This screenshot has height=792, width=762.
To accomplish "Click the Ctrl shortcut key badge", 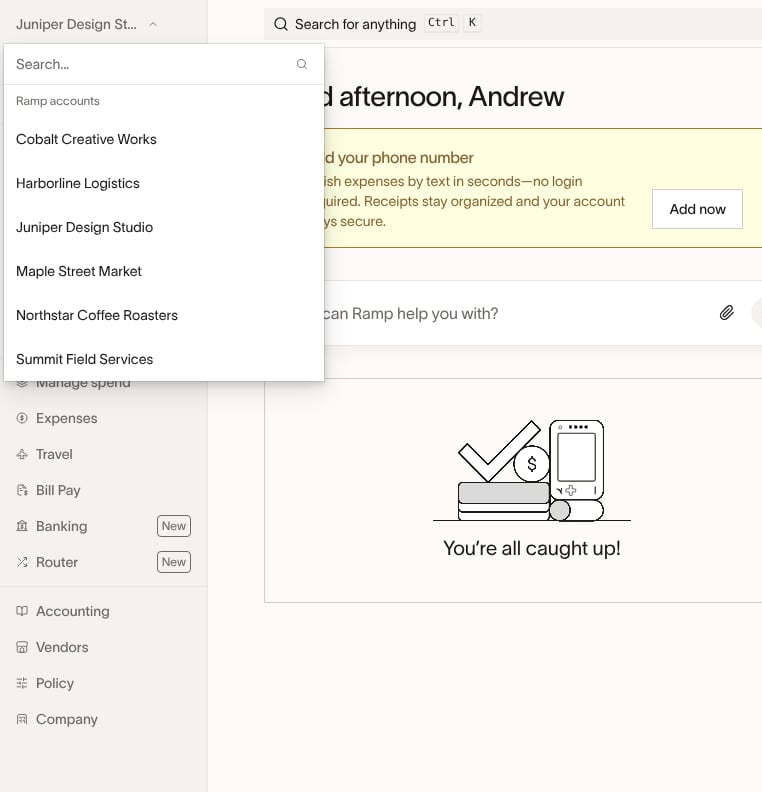I will point(441,23).
